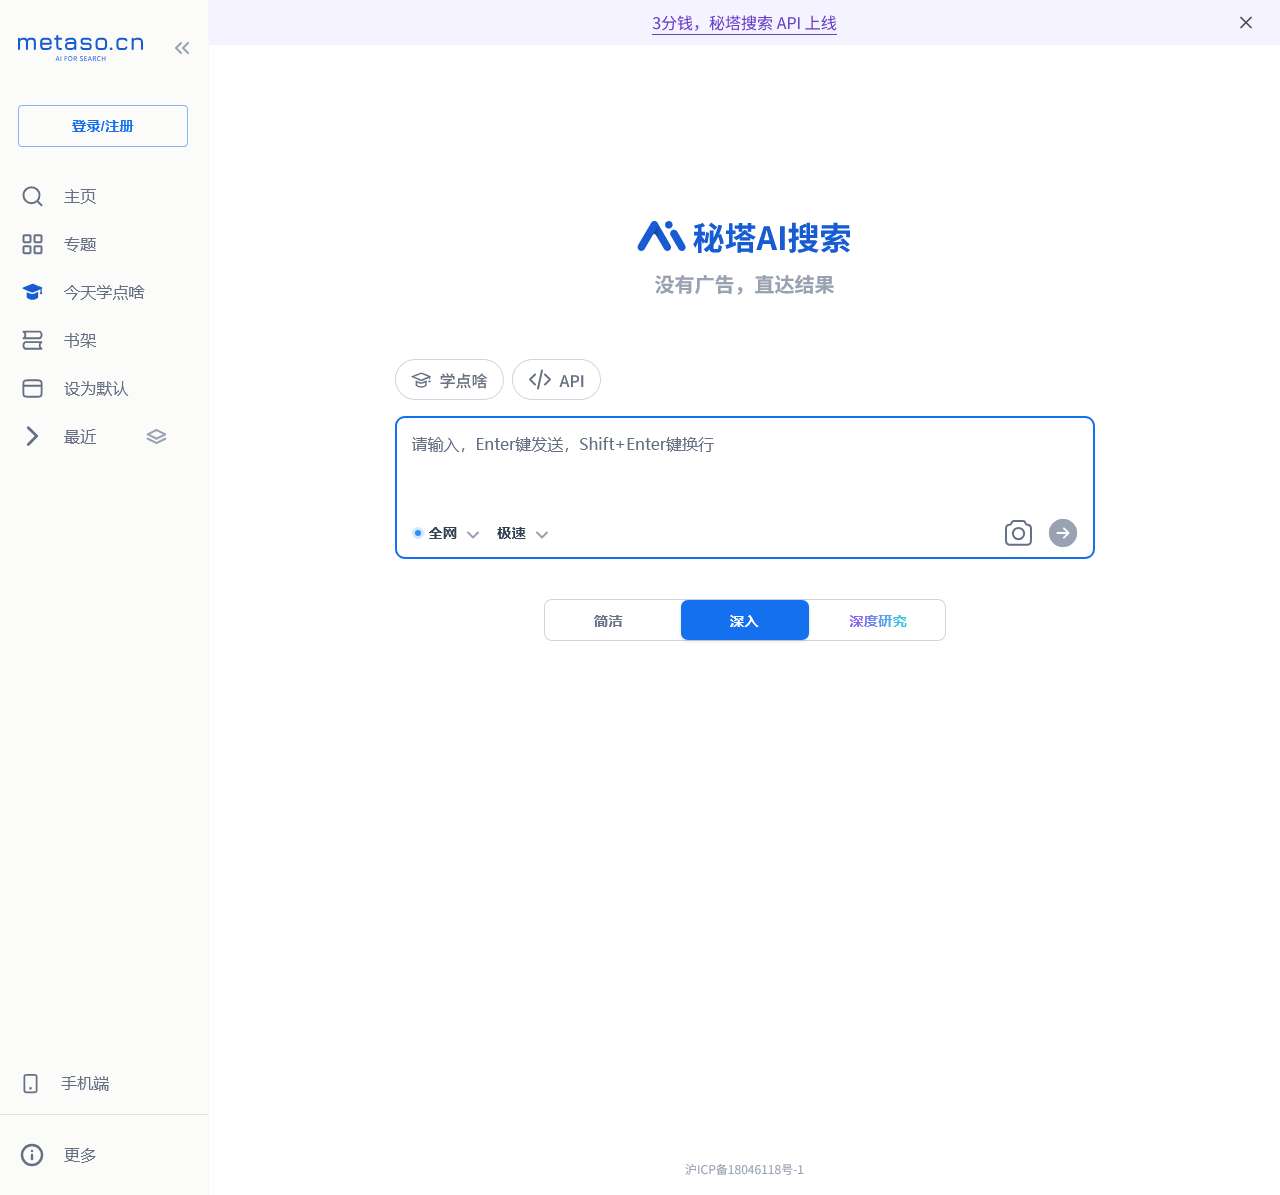Image resolution: width=1280 pixels, height=1195 pixels.
Task: Open the 极速 model dropdown
Action: (542, 535)
